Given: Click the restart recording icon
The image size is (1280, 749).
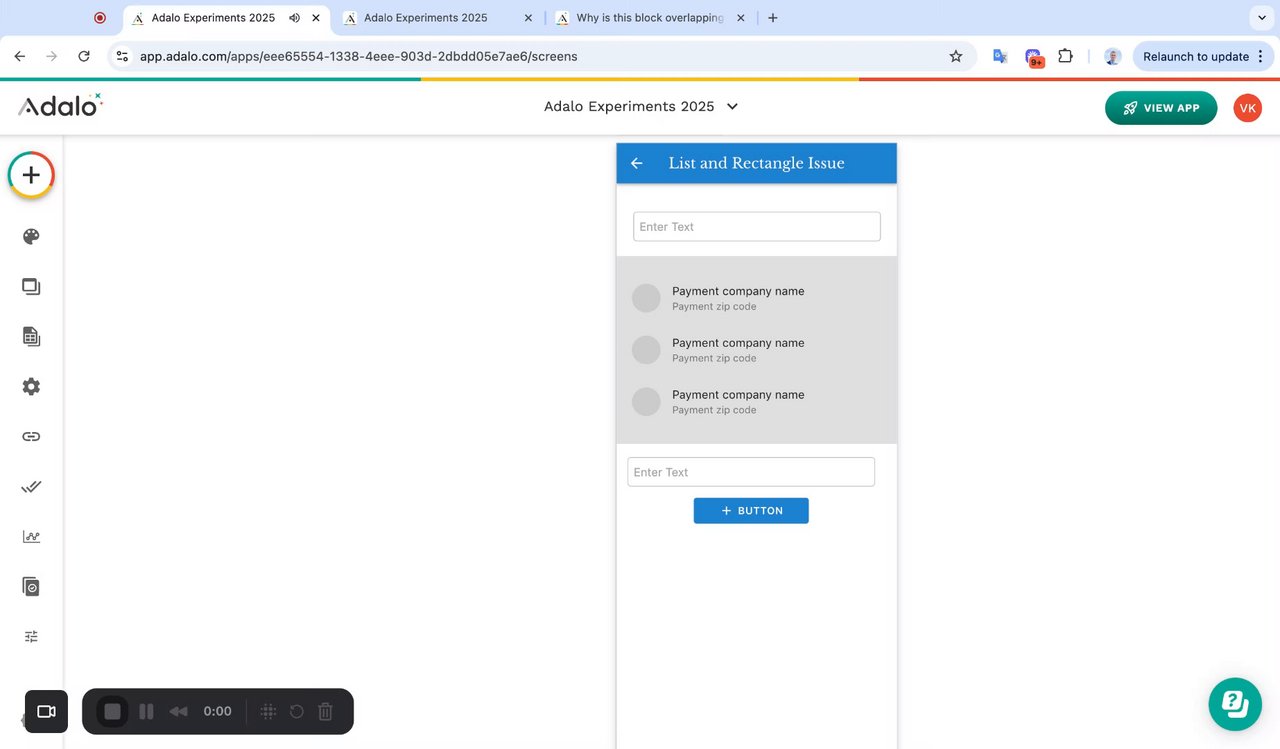Looking at the screenshot, I should point(297,711).
